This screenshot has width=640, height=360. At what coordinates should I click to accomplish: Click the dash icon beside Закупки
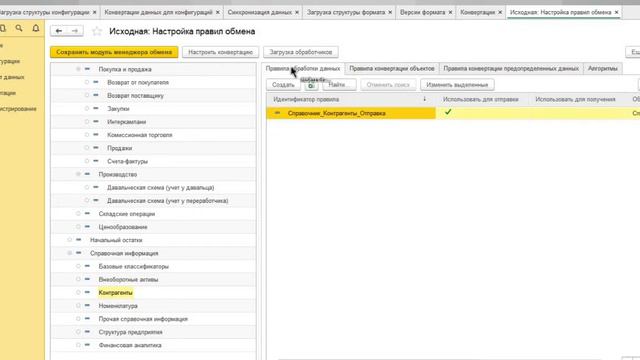tap(96, 109)
